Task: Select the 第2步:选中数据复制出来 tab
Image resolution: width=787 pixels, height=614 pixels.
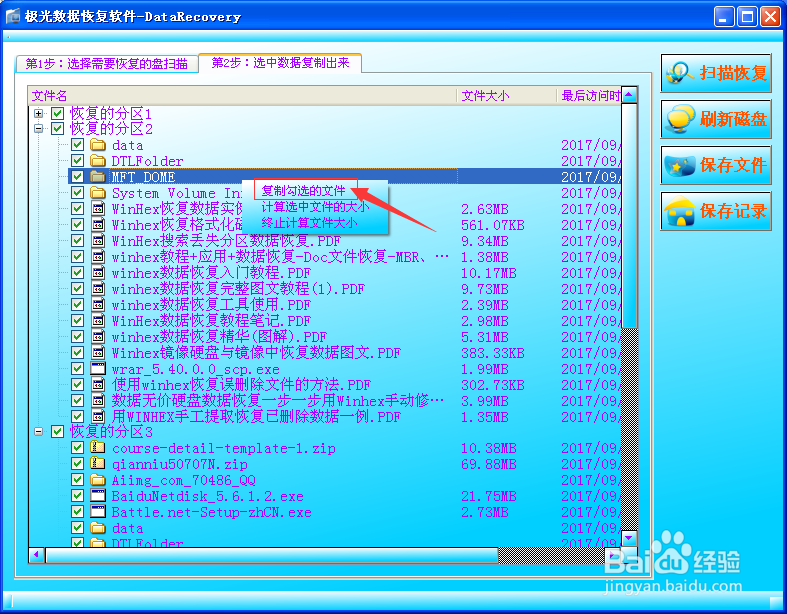Action: pyautogui.click(x=280, y=63)
